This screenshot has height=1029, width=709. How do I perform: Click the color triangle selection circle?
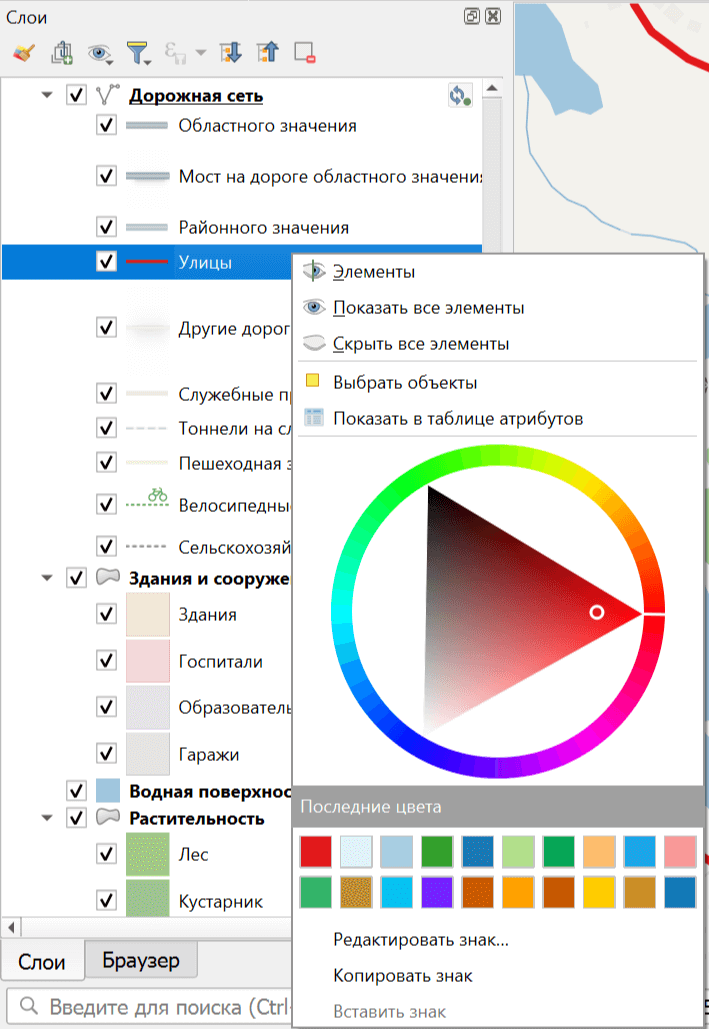point(597,612)
